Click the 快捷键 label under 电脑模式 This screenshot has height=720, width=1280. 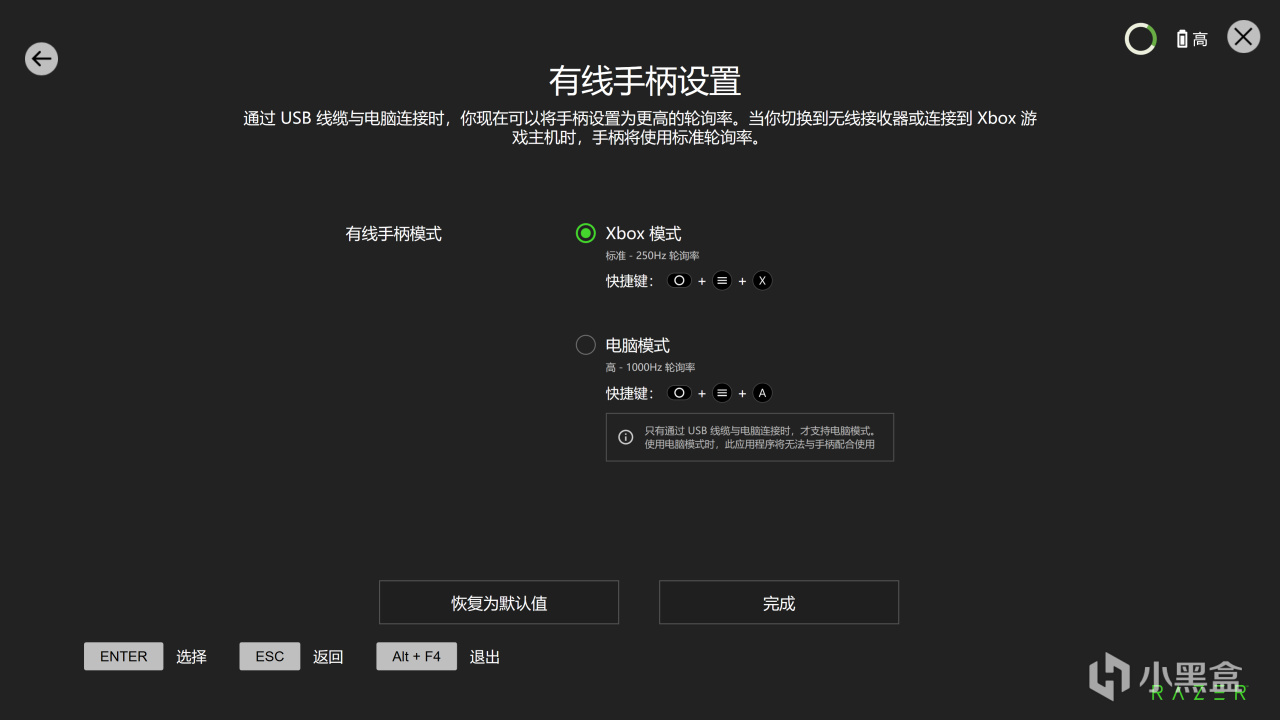coord(630,393)
